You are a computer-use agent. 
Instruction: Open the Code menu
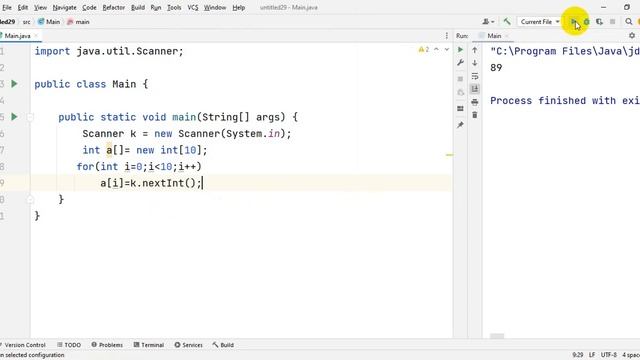tap(89, 7)
